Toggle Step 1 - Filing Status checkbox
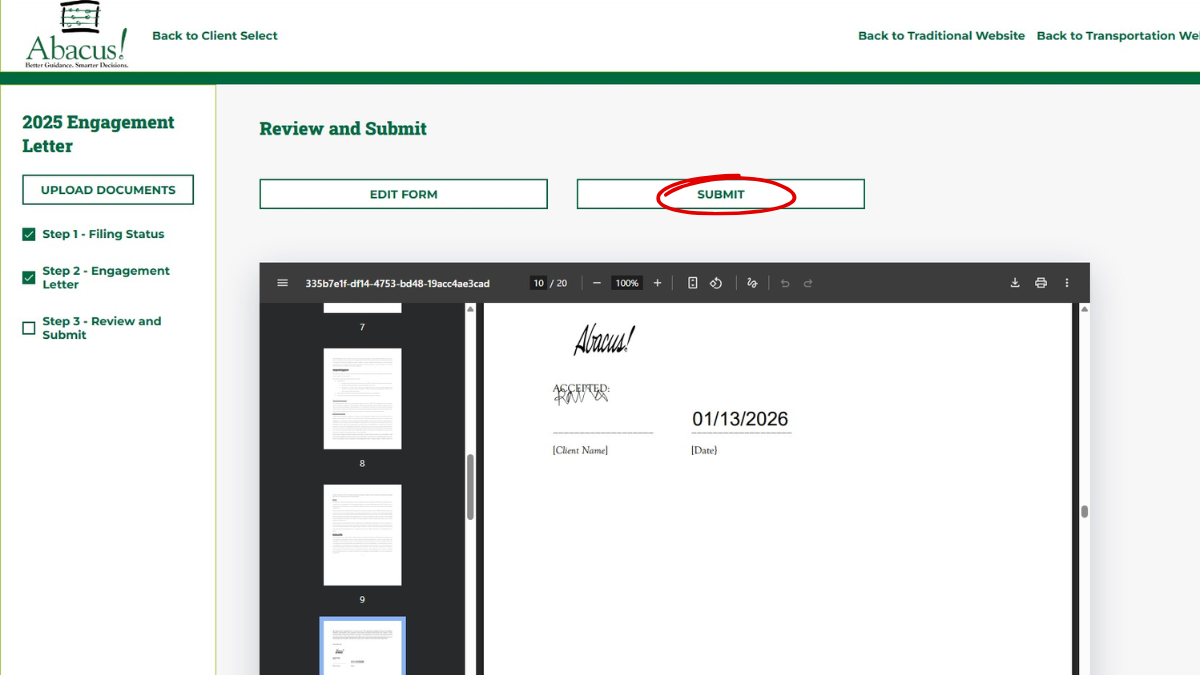The image size is (1200, 675). (29, 234)
